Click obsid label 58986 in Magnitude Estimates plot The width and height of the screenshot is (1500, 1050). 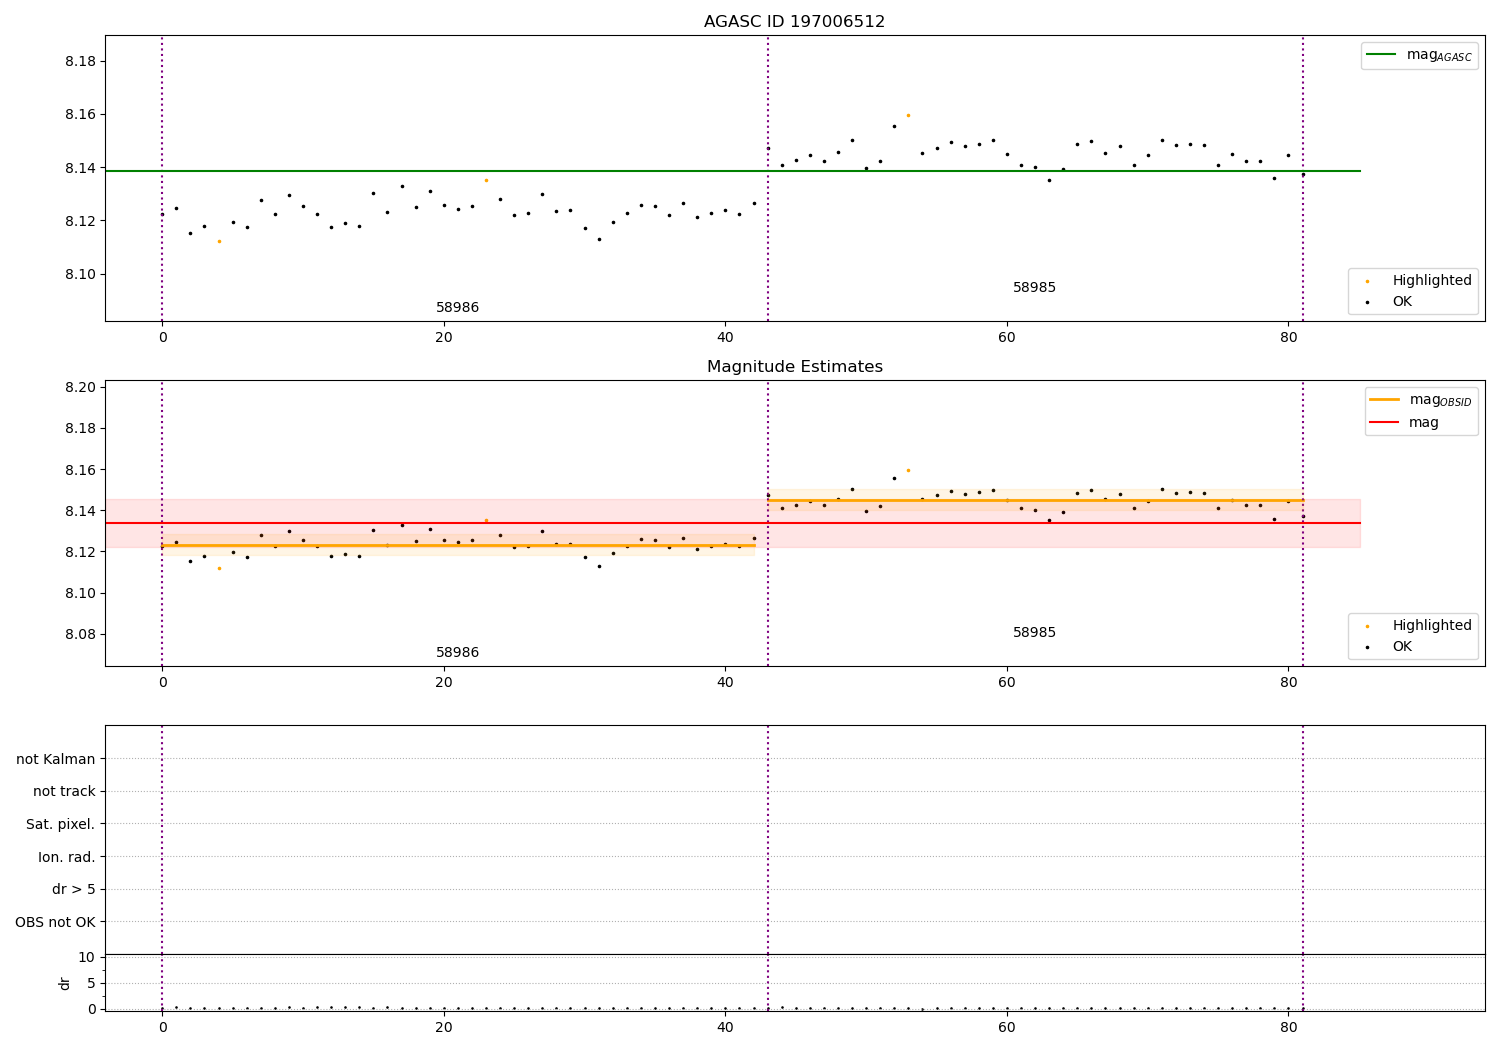[457, 653]
